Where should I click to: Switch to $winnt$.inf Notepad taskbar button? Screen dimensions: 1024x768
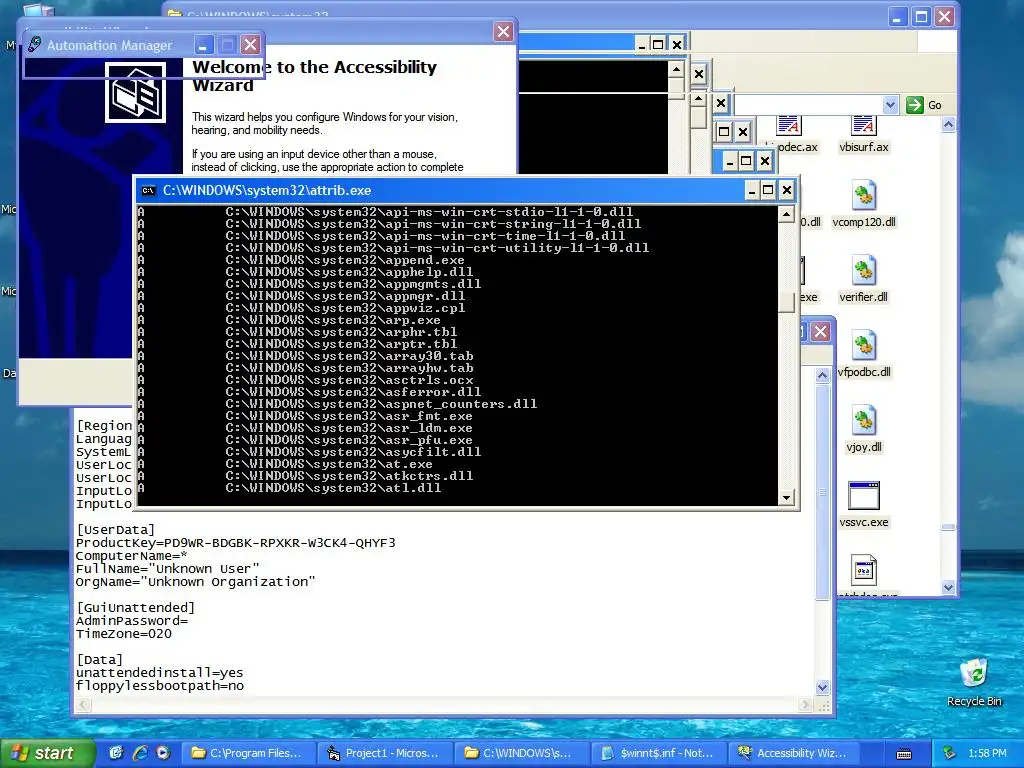(658, 753)
